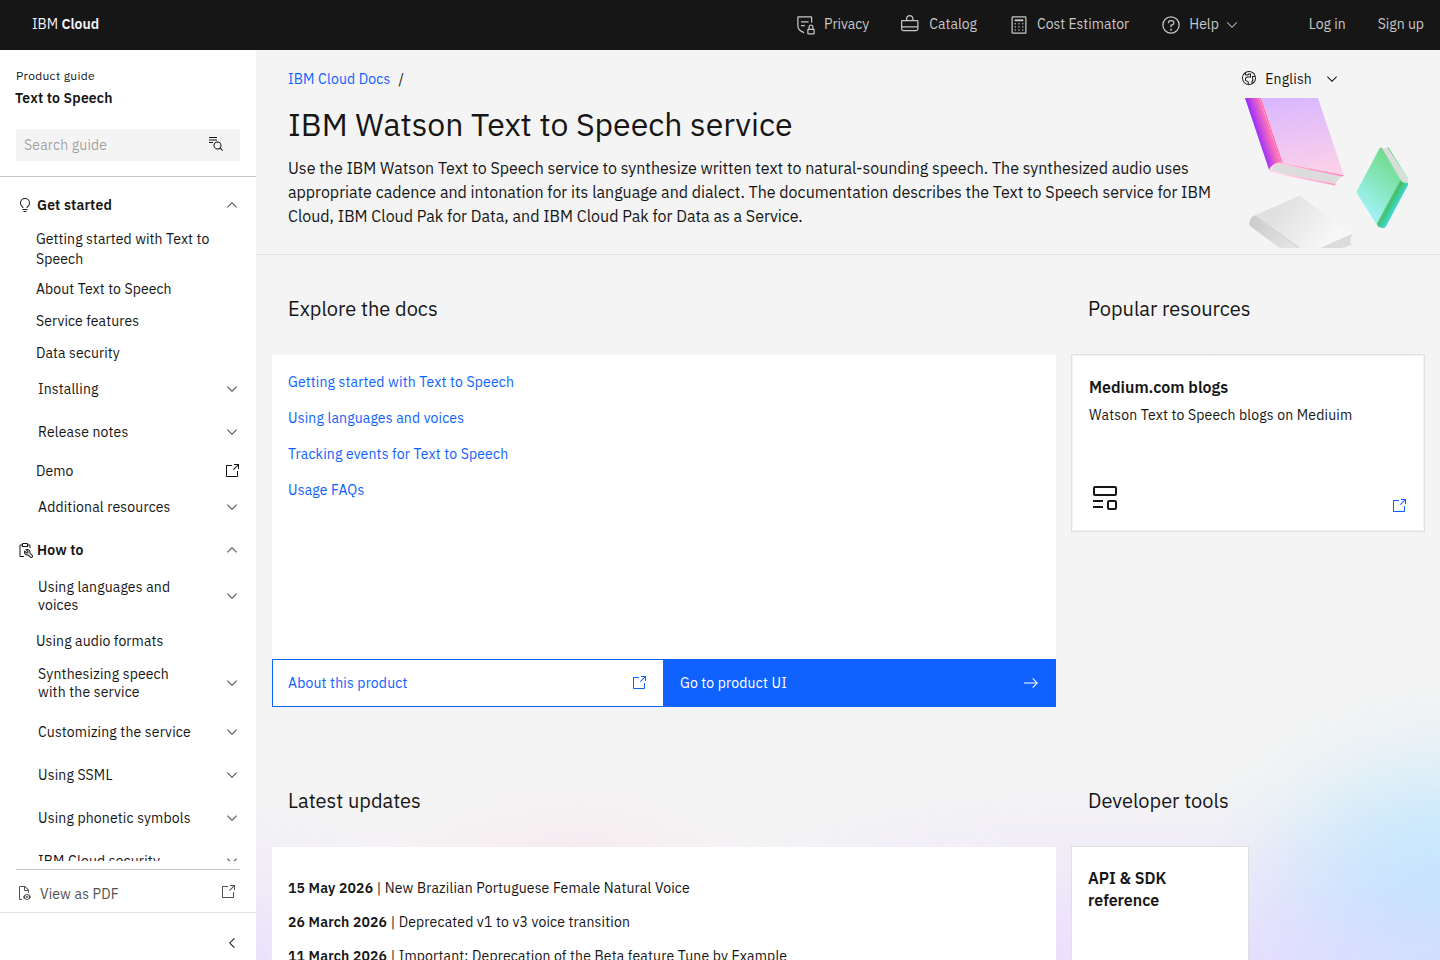Screen dimensions: 1440x960
Task: Select About Text to Speech in sidebar
Action: coord(104,289)
